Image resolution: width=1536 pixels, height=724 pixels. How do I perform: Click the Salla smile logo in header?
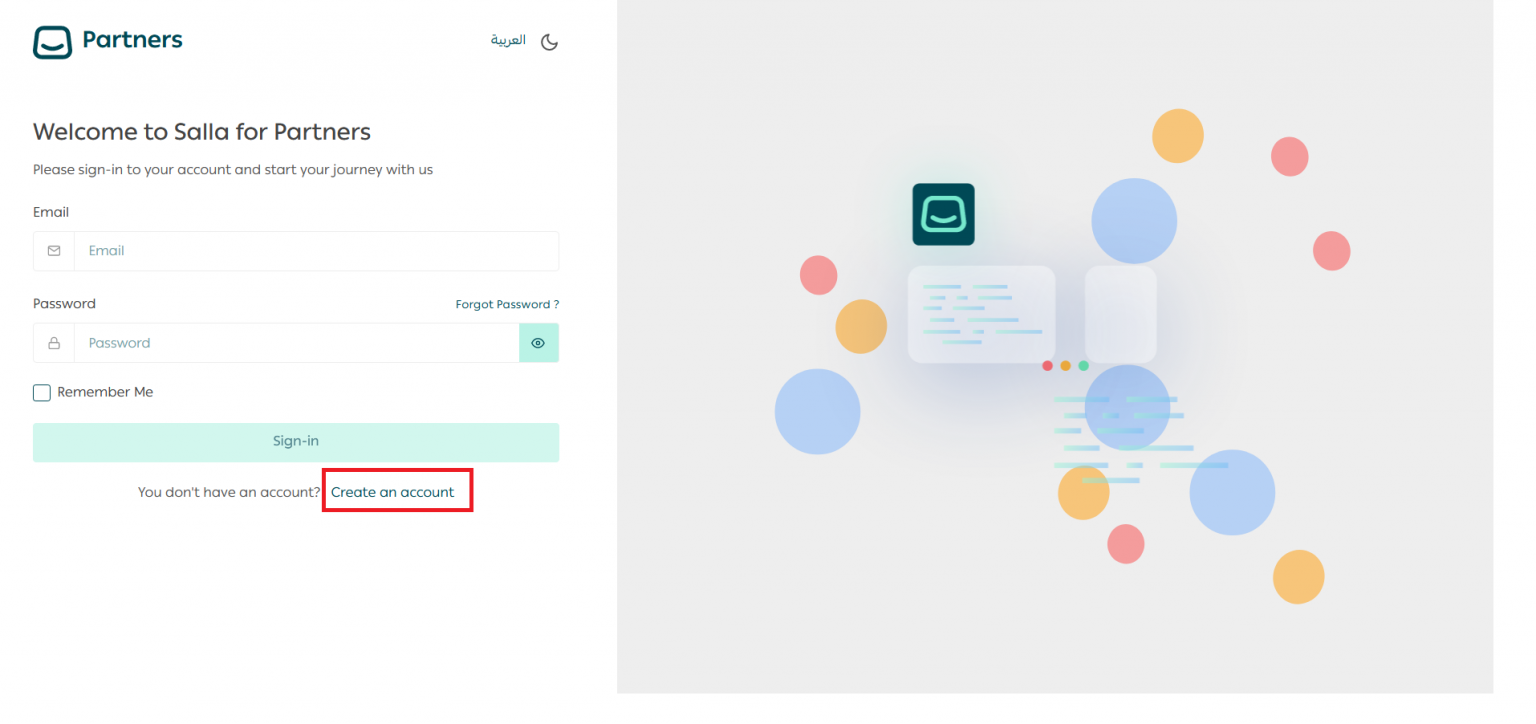pos(53,42)
